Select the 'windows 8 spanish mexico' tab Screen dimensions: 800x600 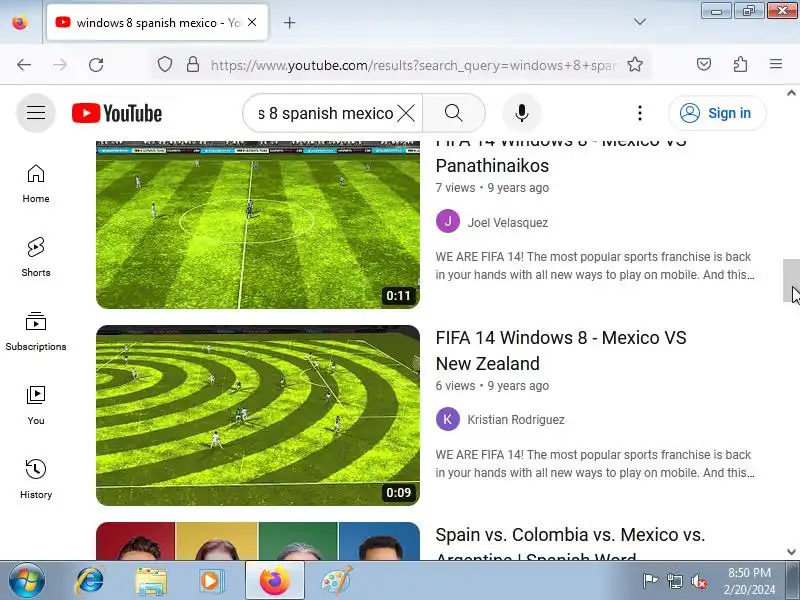click(157, 22)
